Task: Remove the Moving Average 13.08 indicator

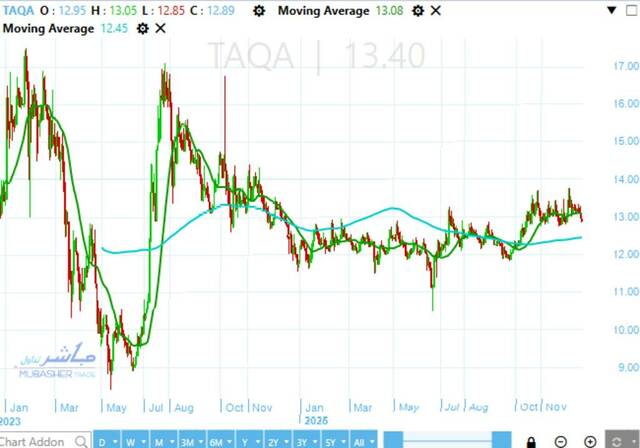Action: [x=436, y=11]
